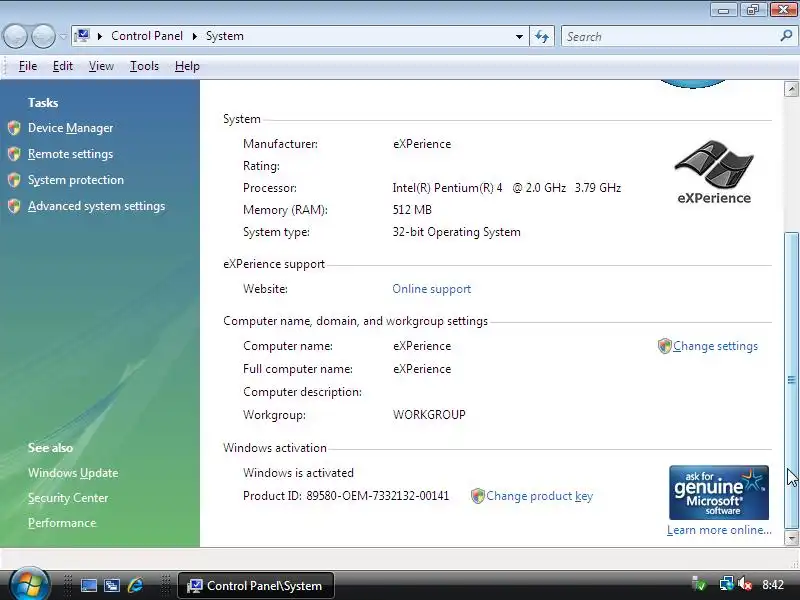Open the Tools menu
This screenshot has height=600, width=800.
click(x=144, y=66)
